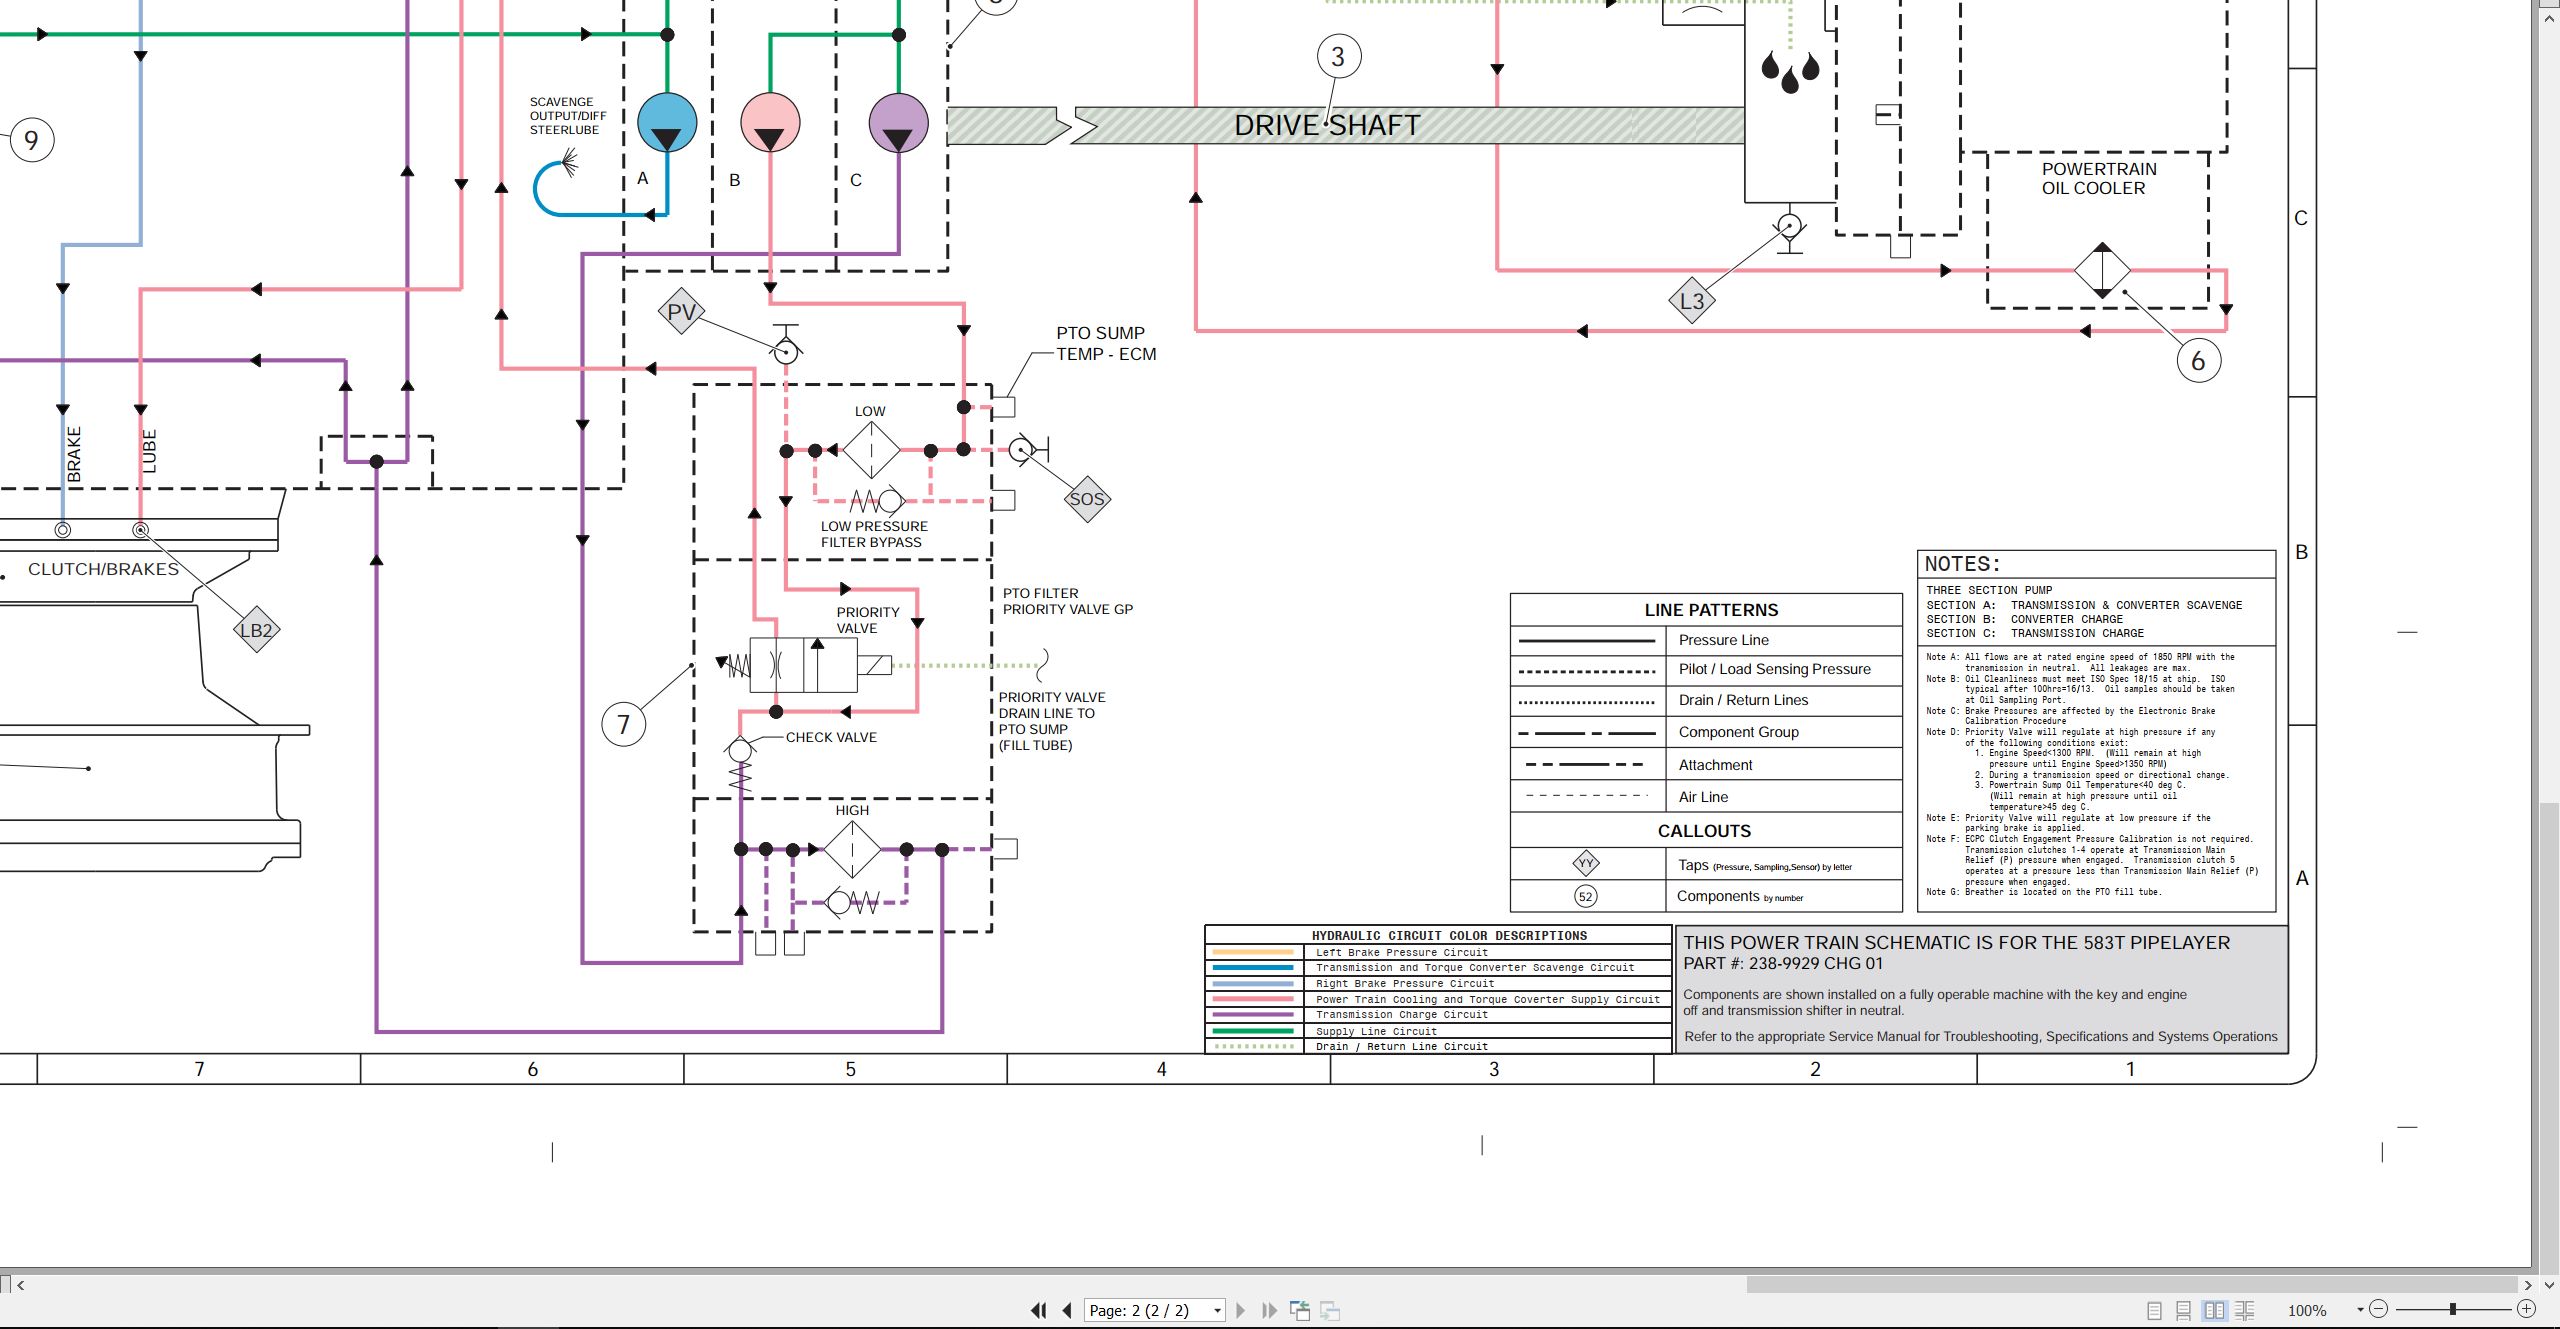Zoom in with the plus button
Image resolution: width=2560 pixels, height=1329 pixels.
(x=2526, y=1309)
